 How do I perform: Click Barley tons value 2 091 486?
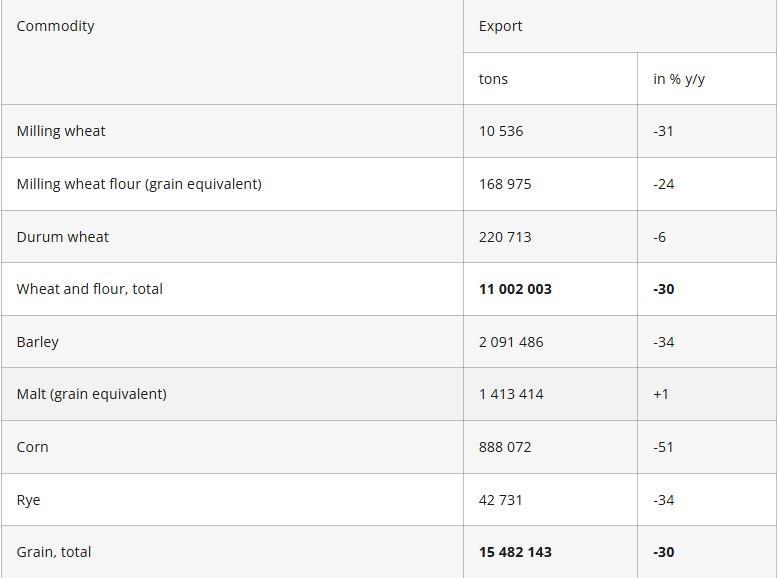(x=511, y=342)
